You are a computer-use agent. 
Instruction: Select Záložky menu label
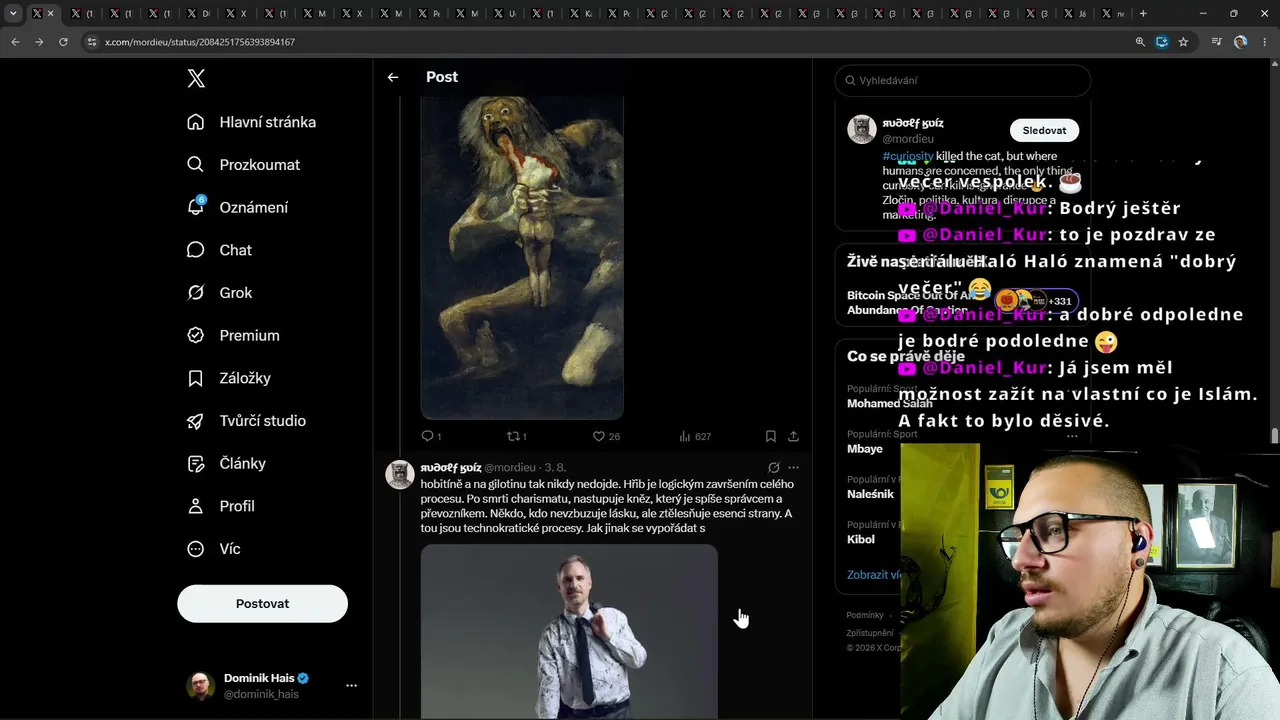pyautogui.click(x=245, y=378)
